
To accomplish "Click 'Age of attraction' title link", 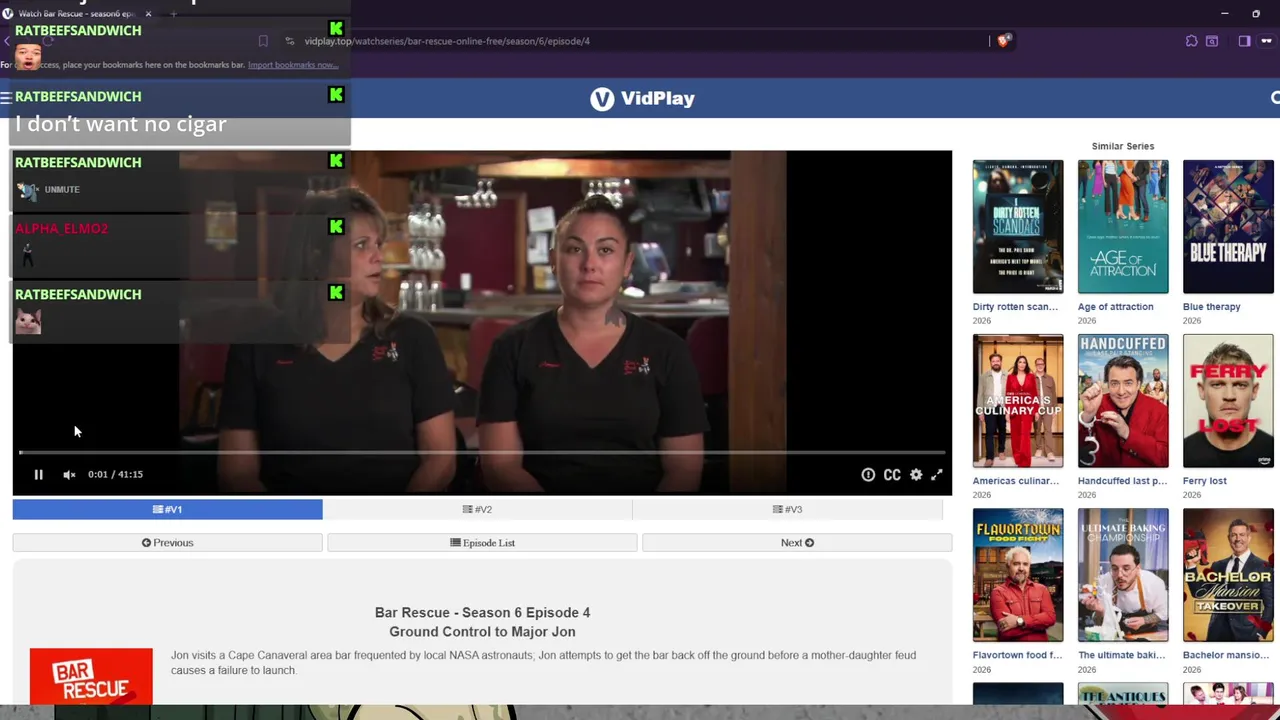I will tap(1115, 307).
